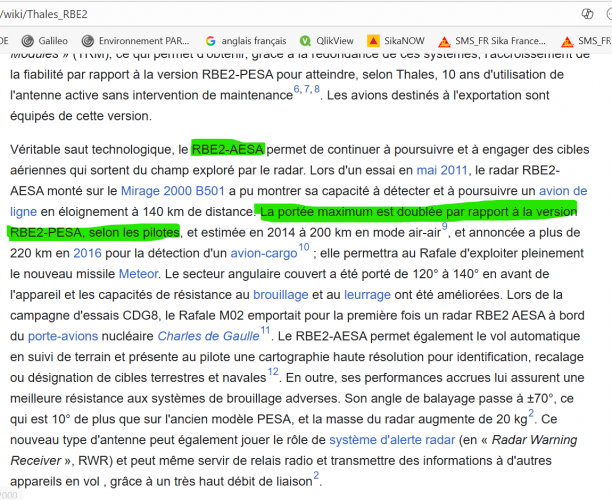Screen dimensions: 612x500
Task: Click footnote 2 after 'augmente de 20 kg'
Action: 531,413
